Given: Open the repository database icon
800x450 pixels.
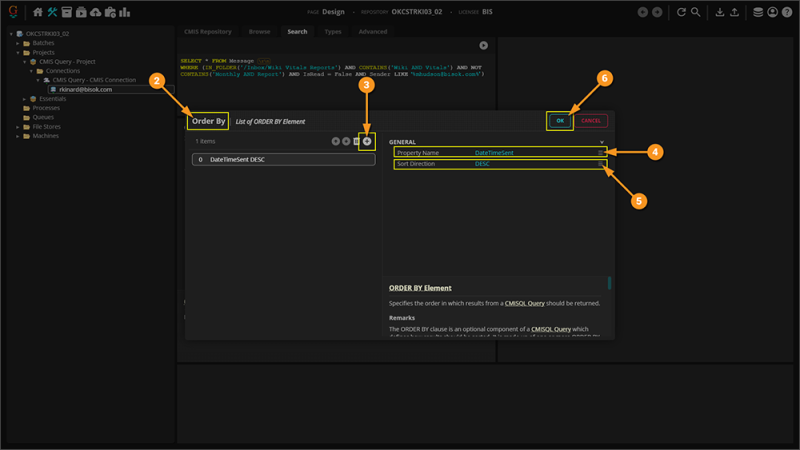Looking at the screenshot, I should 758,12.
